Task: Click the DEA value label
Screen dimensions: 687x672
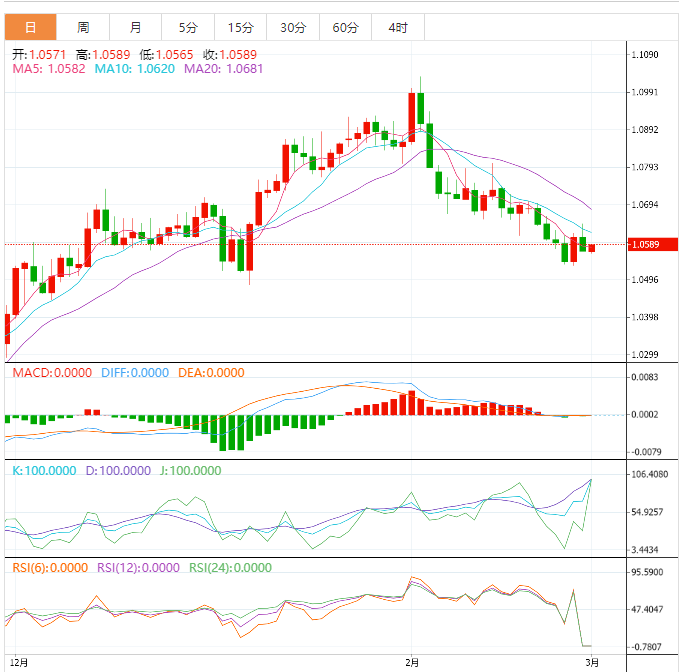Action: point(211,373)
